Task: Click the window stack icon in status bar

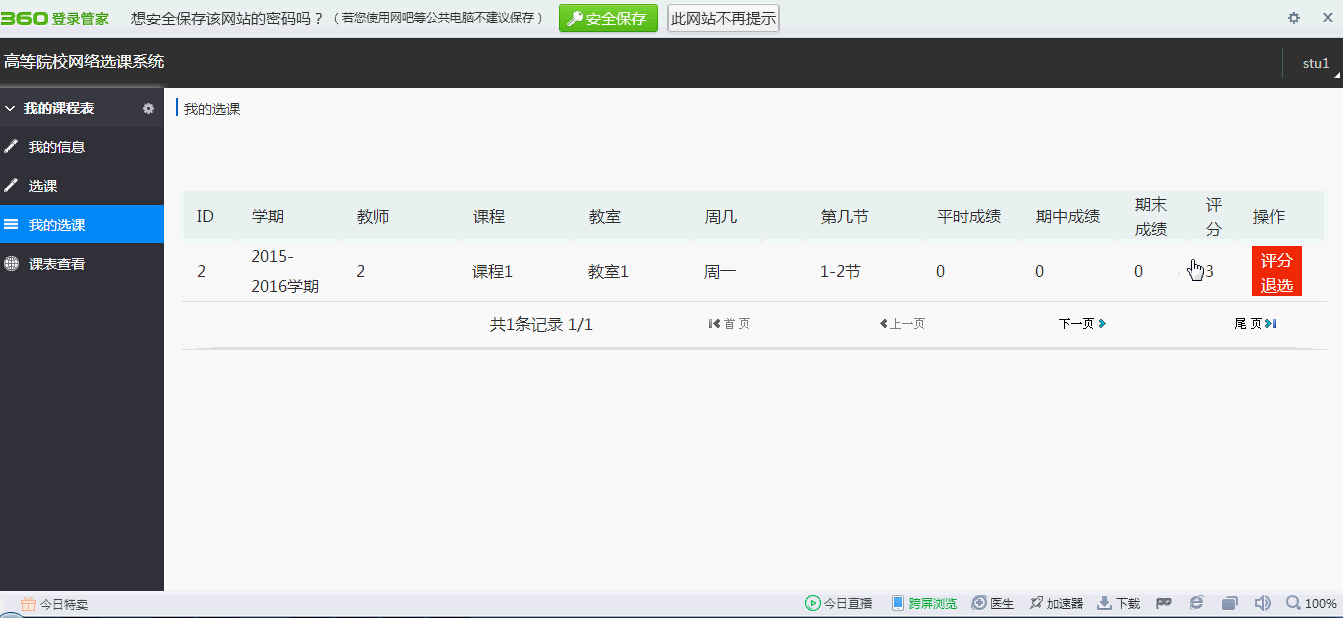Action: click(1230, 603)
